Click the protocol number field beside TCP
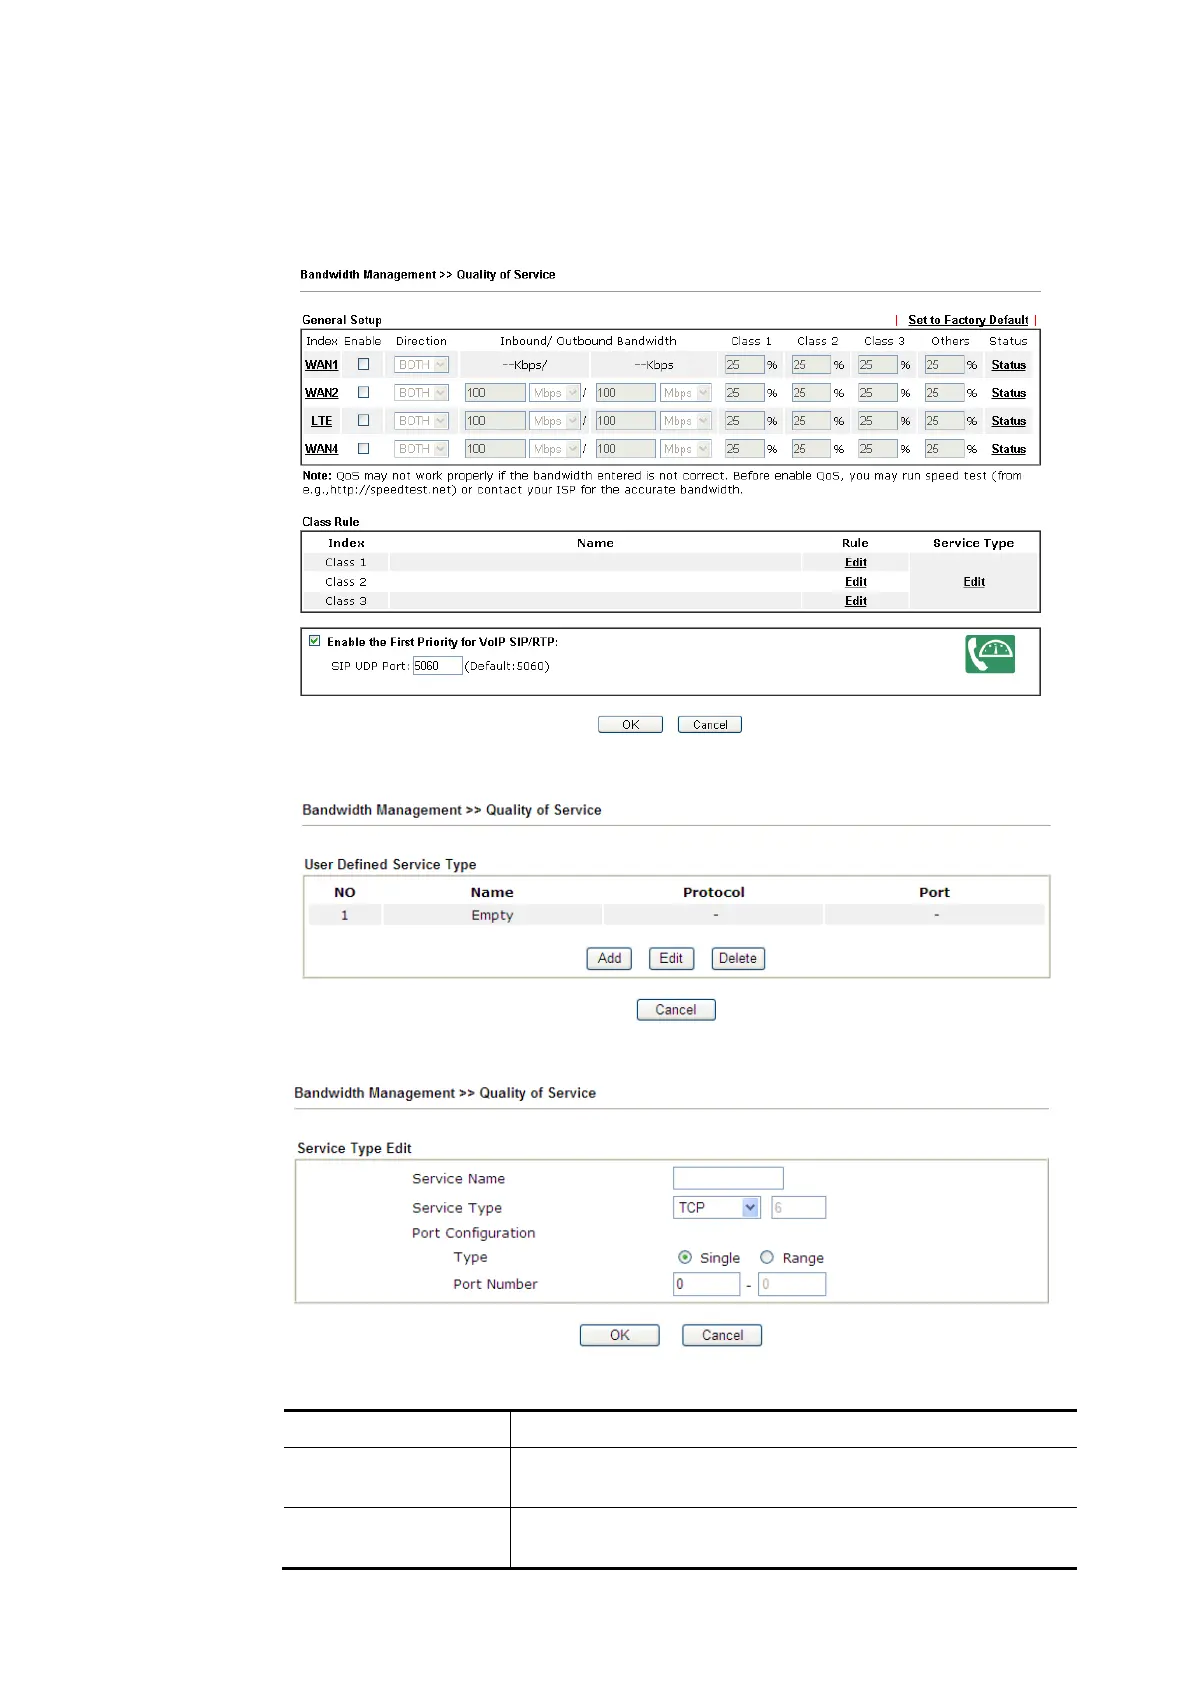 coord(799,1207)
